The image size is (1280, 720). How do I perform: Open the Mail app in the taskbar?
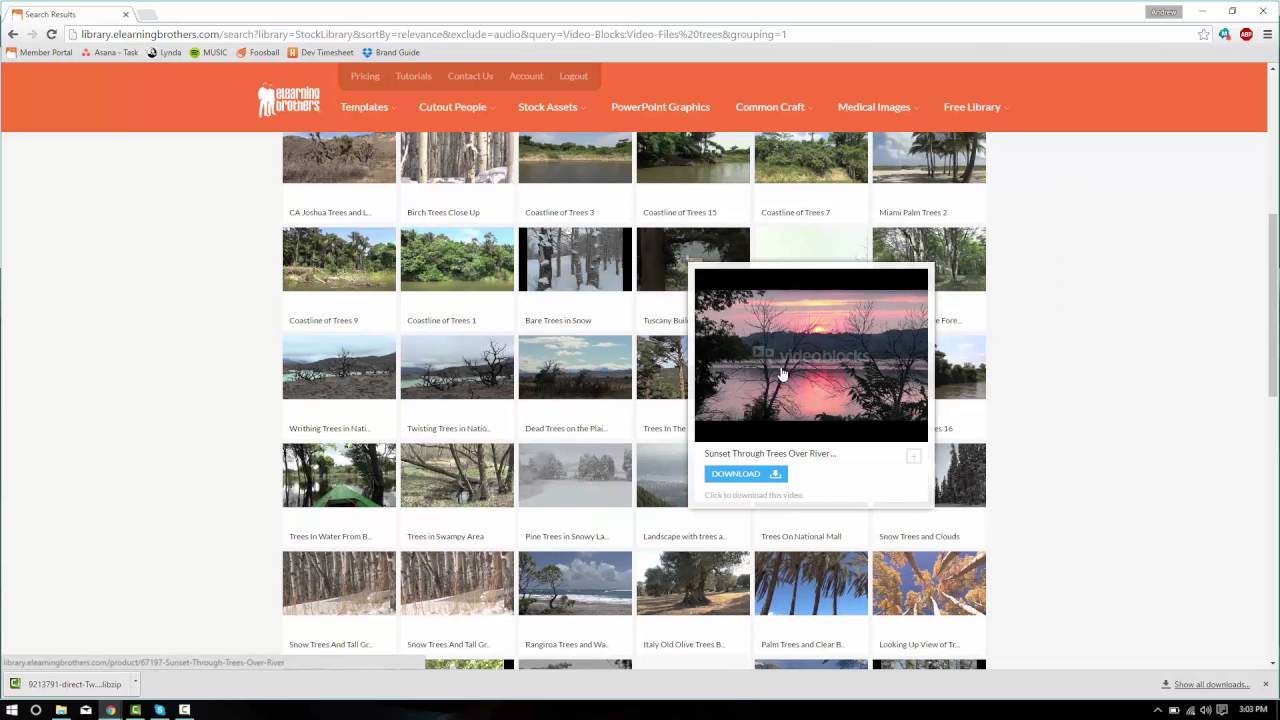[x=86, y=710]
